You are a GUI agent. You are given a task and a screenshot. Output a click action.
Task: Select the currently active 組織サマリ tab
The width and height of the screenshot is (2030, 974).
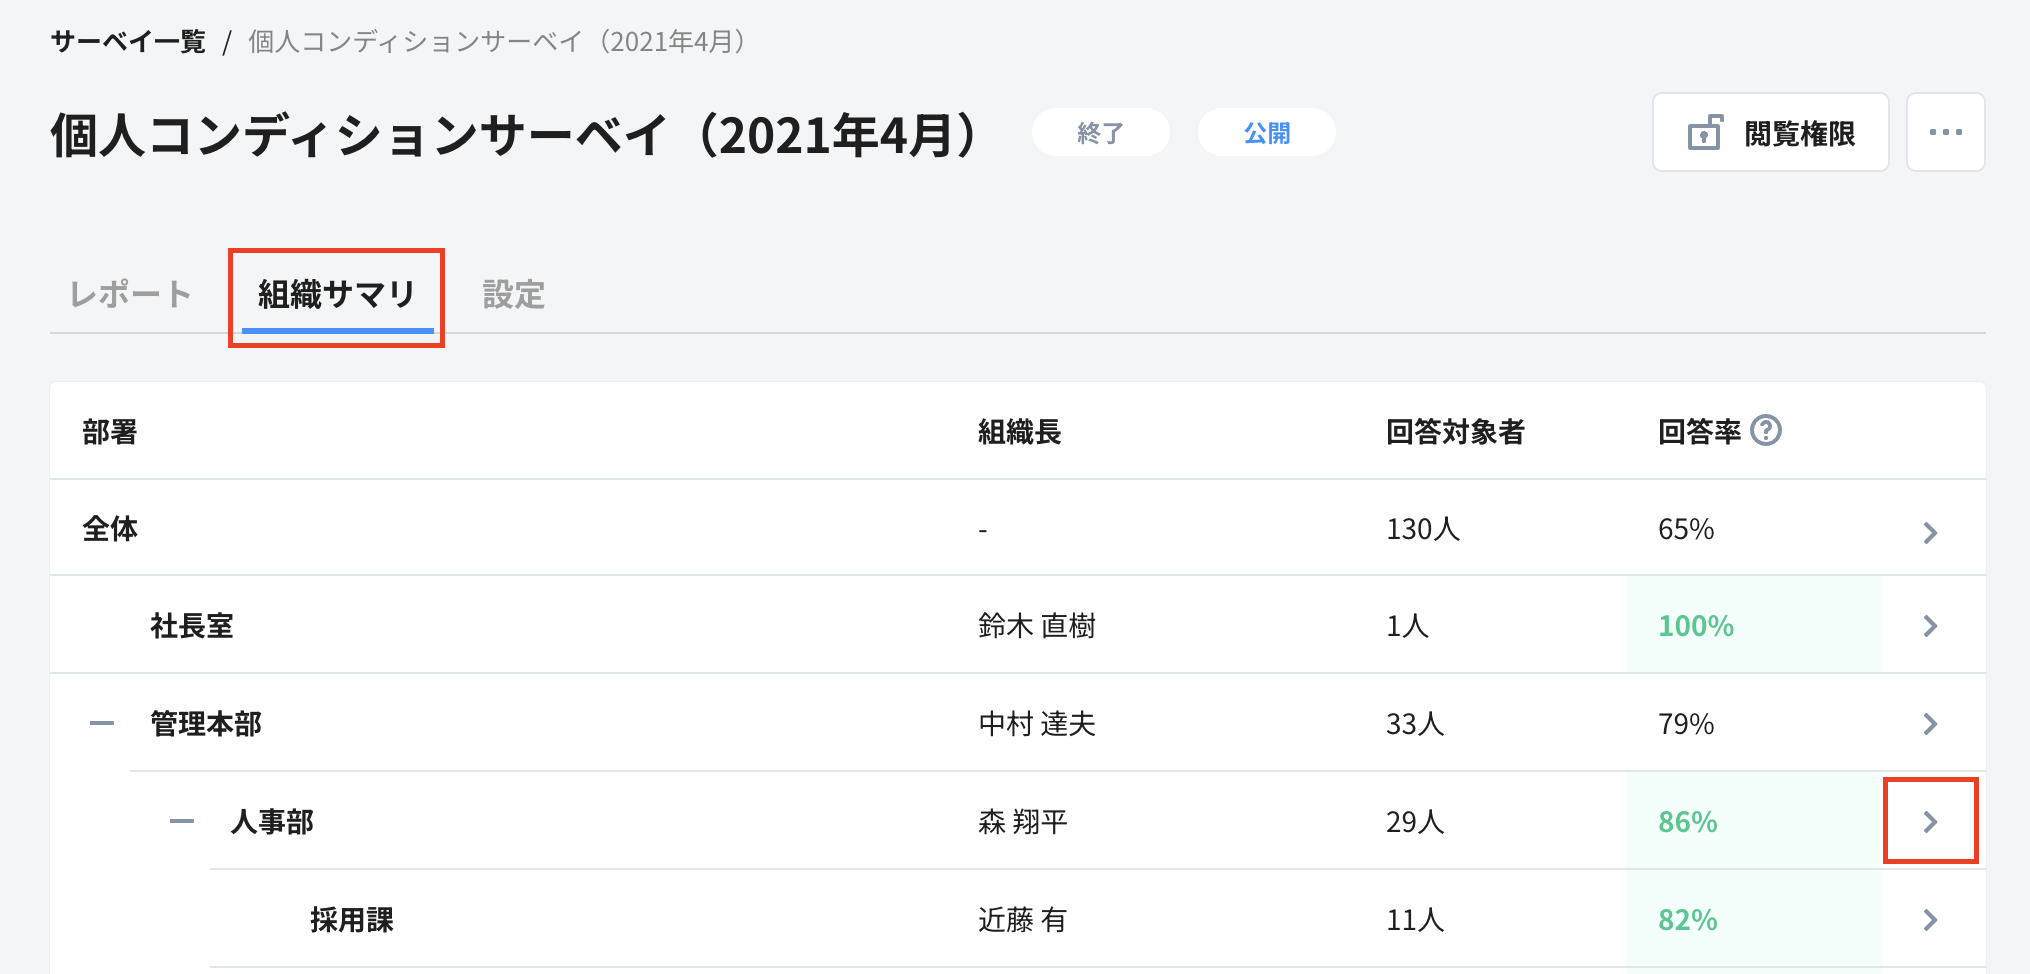[336, 294]
